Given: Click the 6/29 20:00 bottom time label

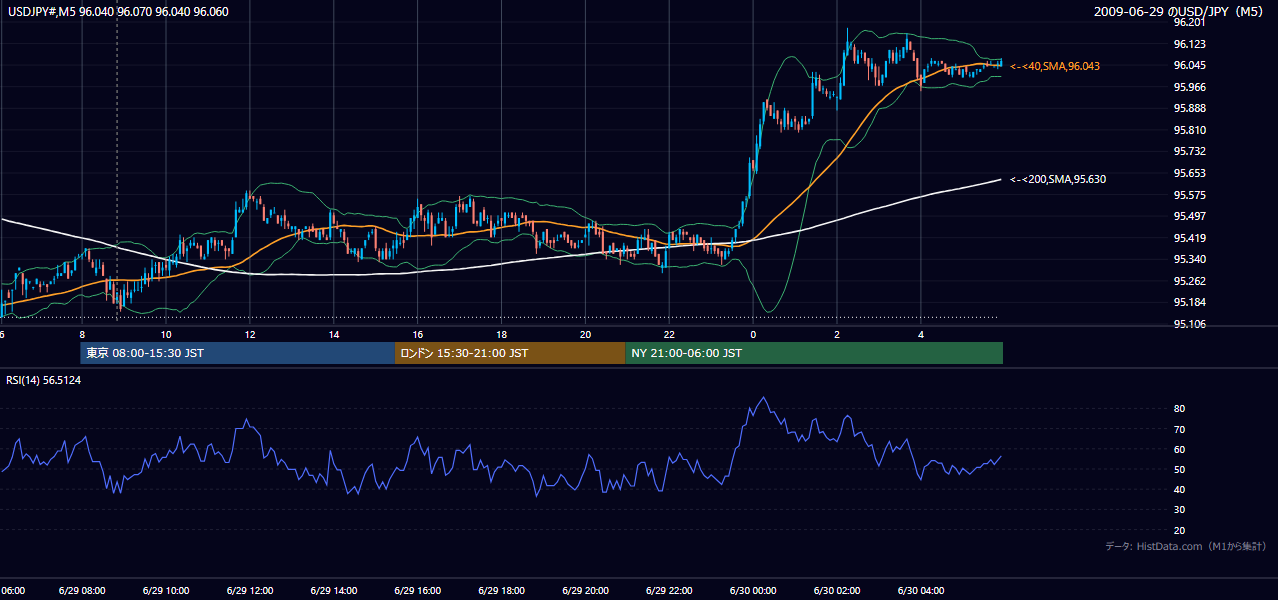Looking at the screenshot, I should (585, 591).
